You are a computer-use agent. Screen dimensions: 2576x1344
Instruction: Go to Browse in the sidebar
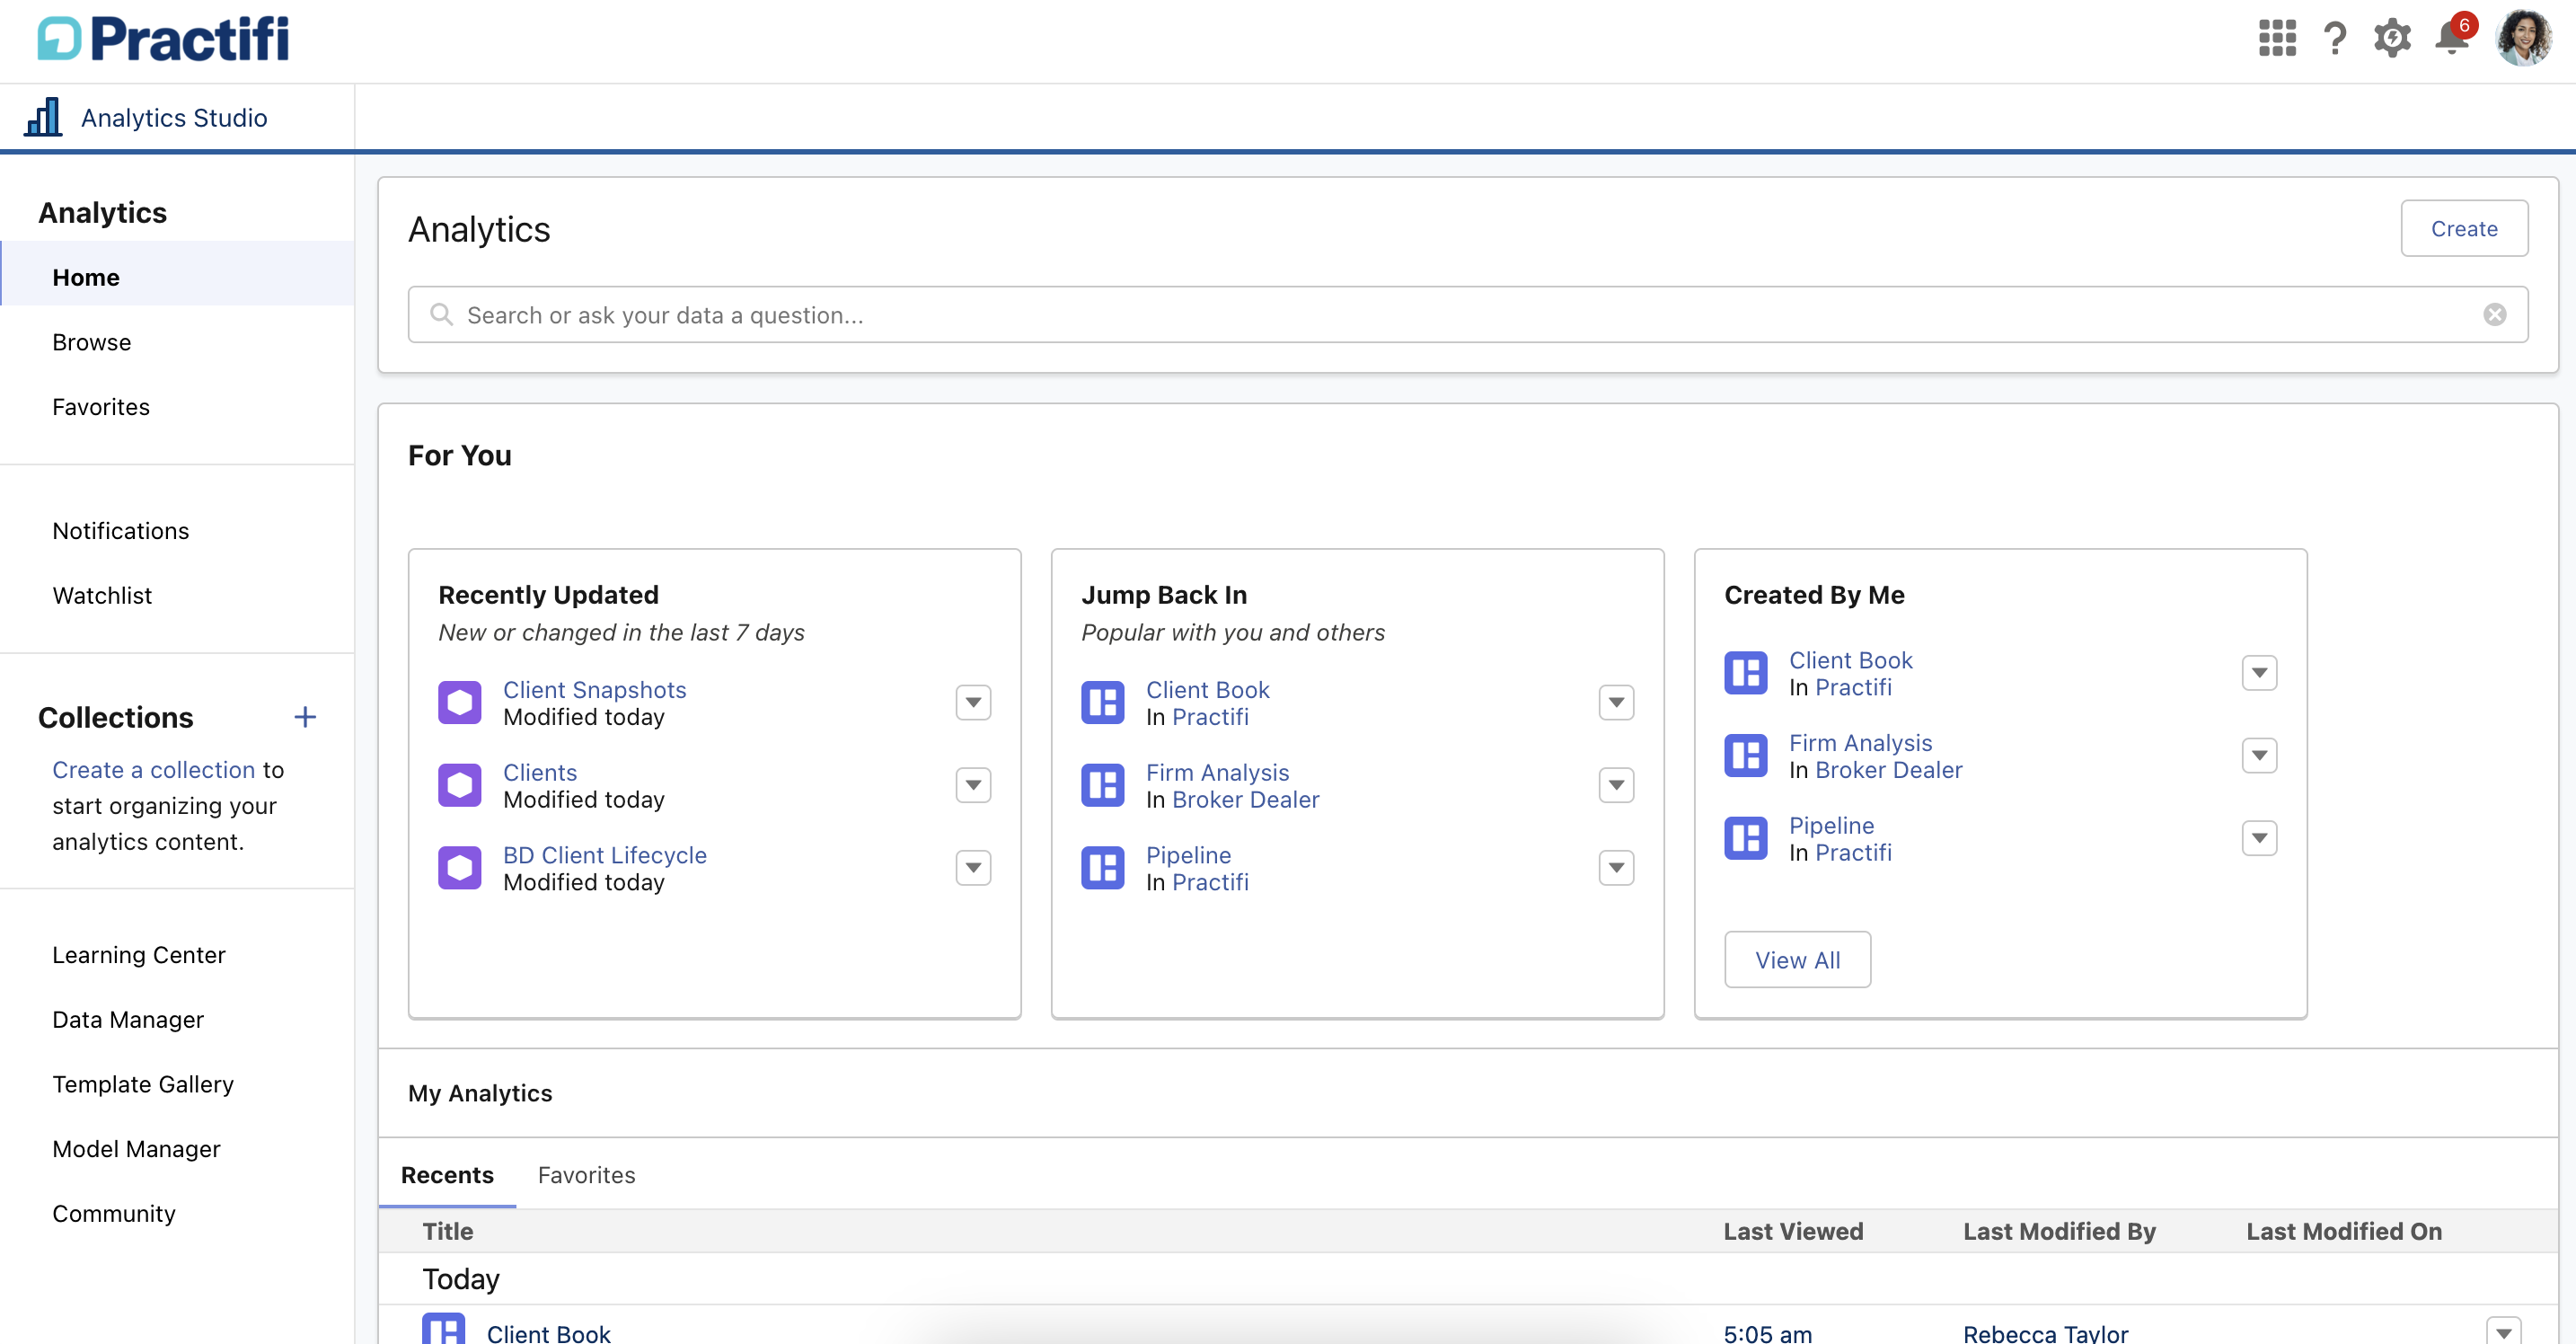pos(92,342)
